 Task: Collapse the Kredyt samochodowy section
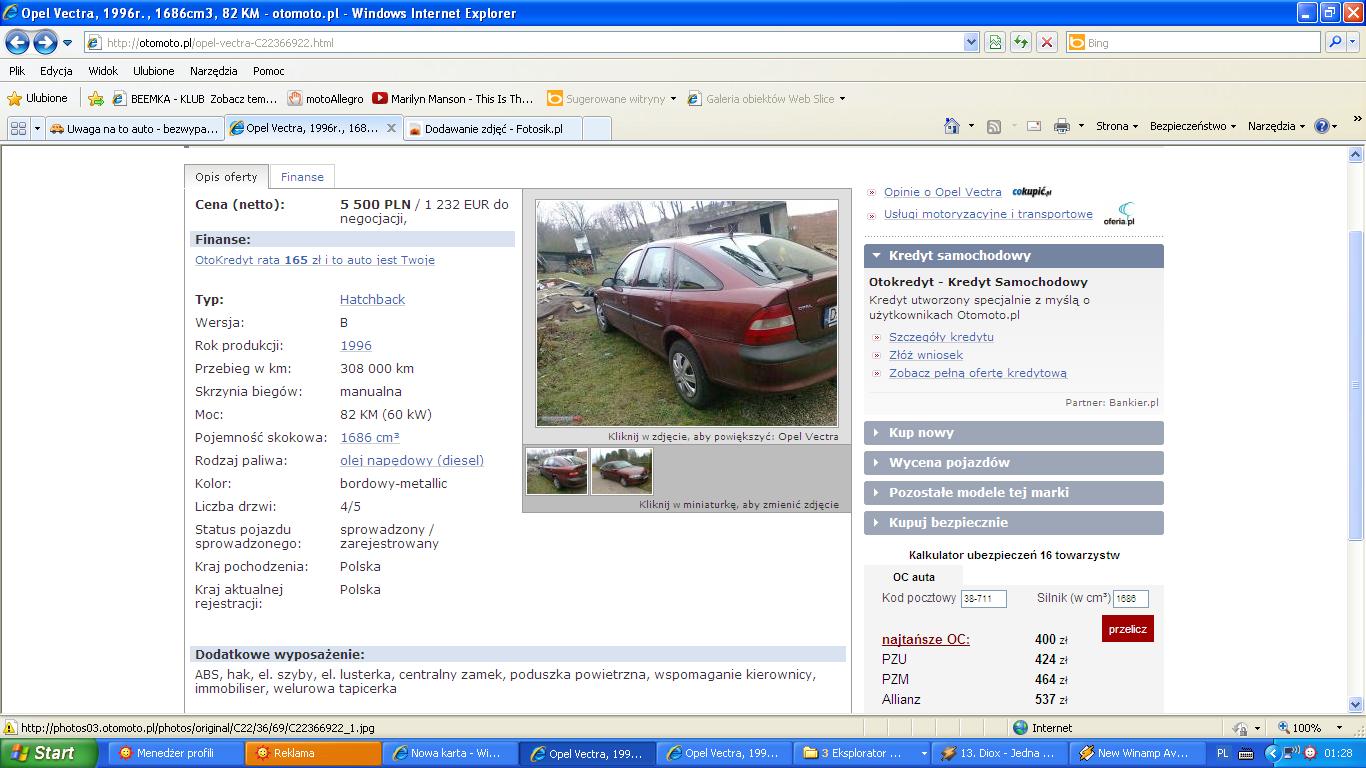[1014, 256]
